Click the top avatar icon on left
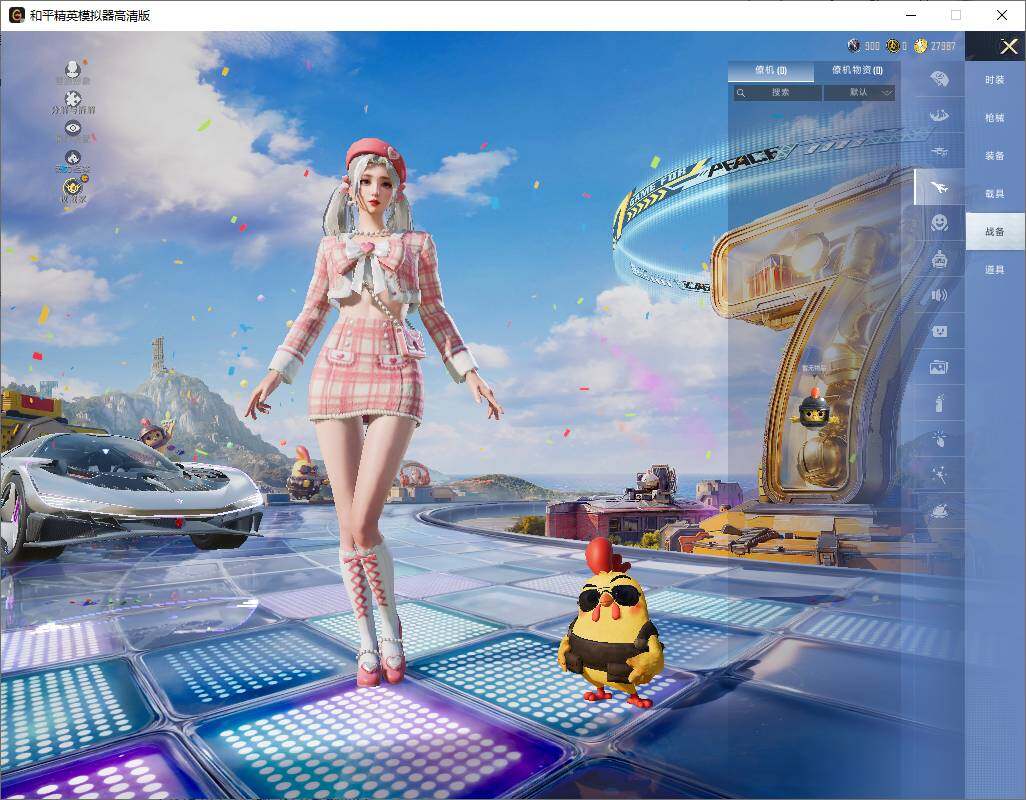Image resolution: width=1026 pixels, height=800 pixels. point(73,70)
